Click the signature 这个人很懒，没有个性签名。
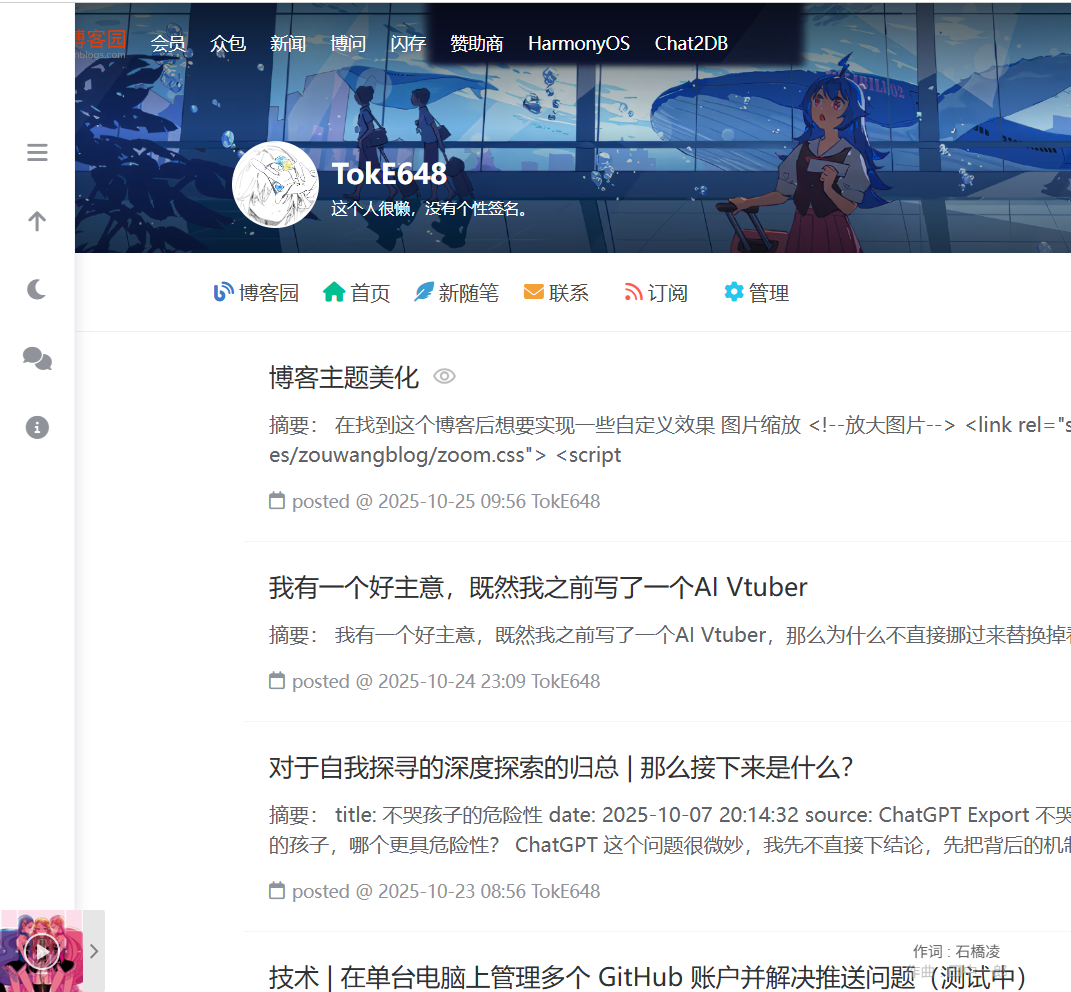This screenshot has height=992, width=1071. 431,208
